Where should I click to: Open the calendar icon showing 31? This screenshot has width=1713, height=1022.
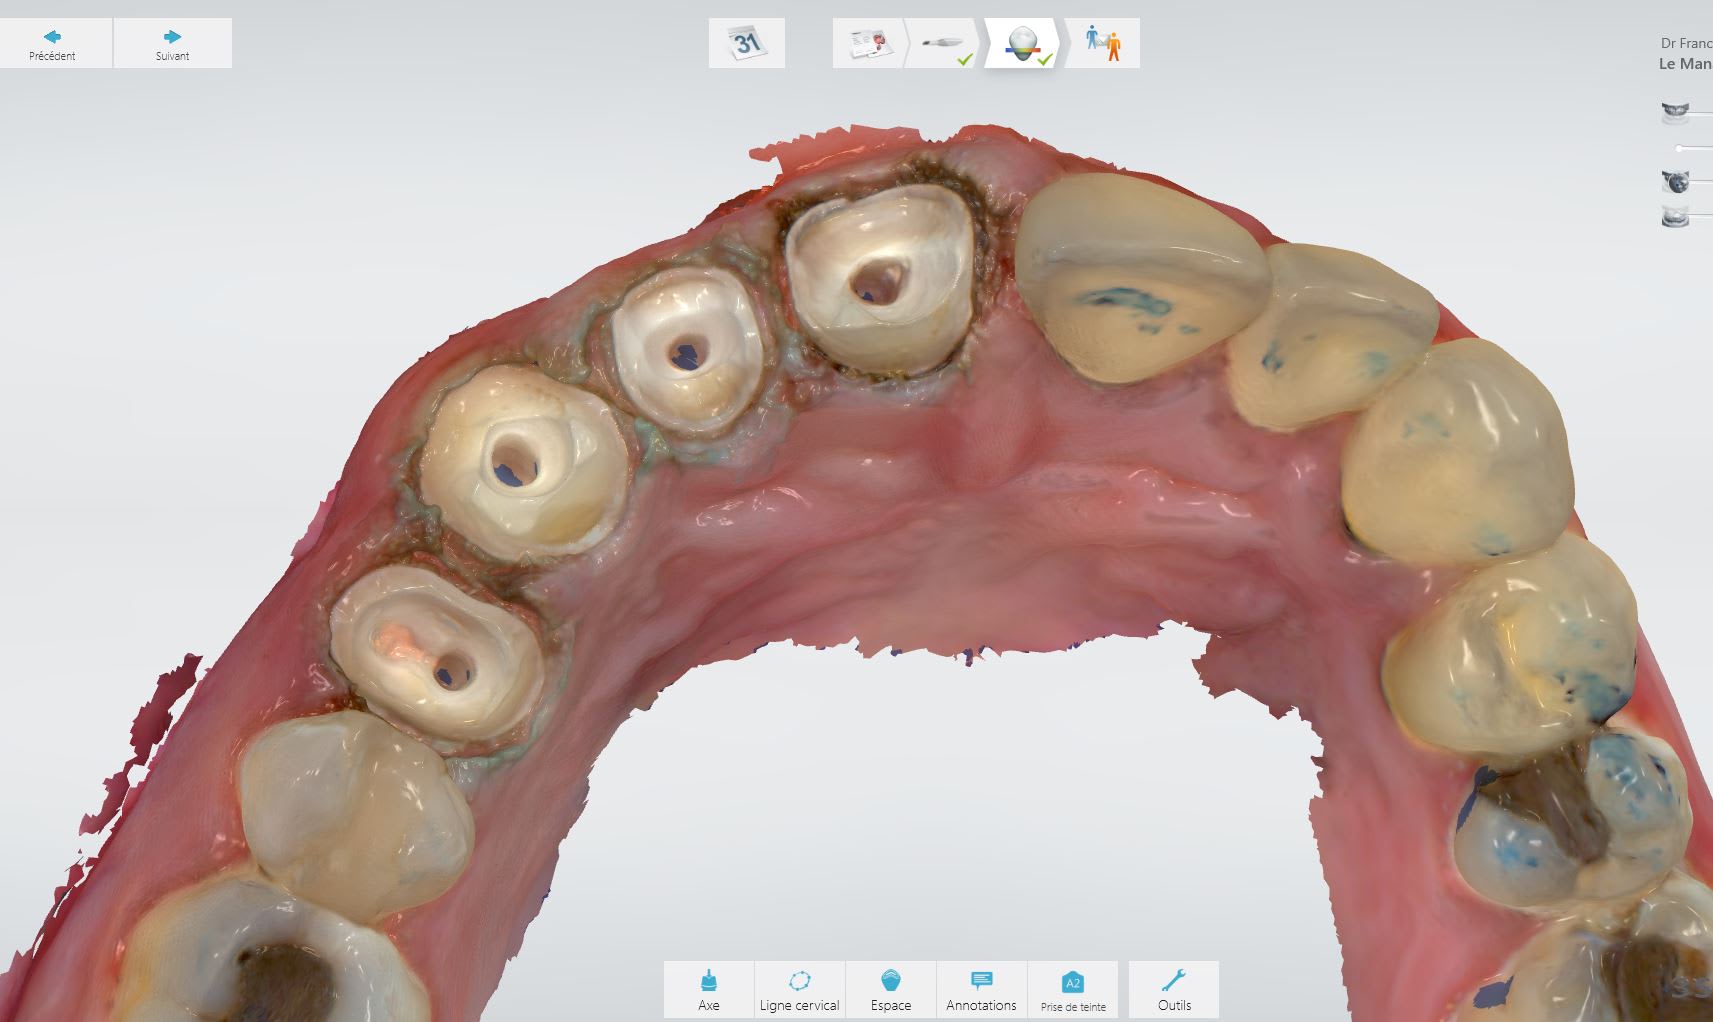746,43
